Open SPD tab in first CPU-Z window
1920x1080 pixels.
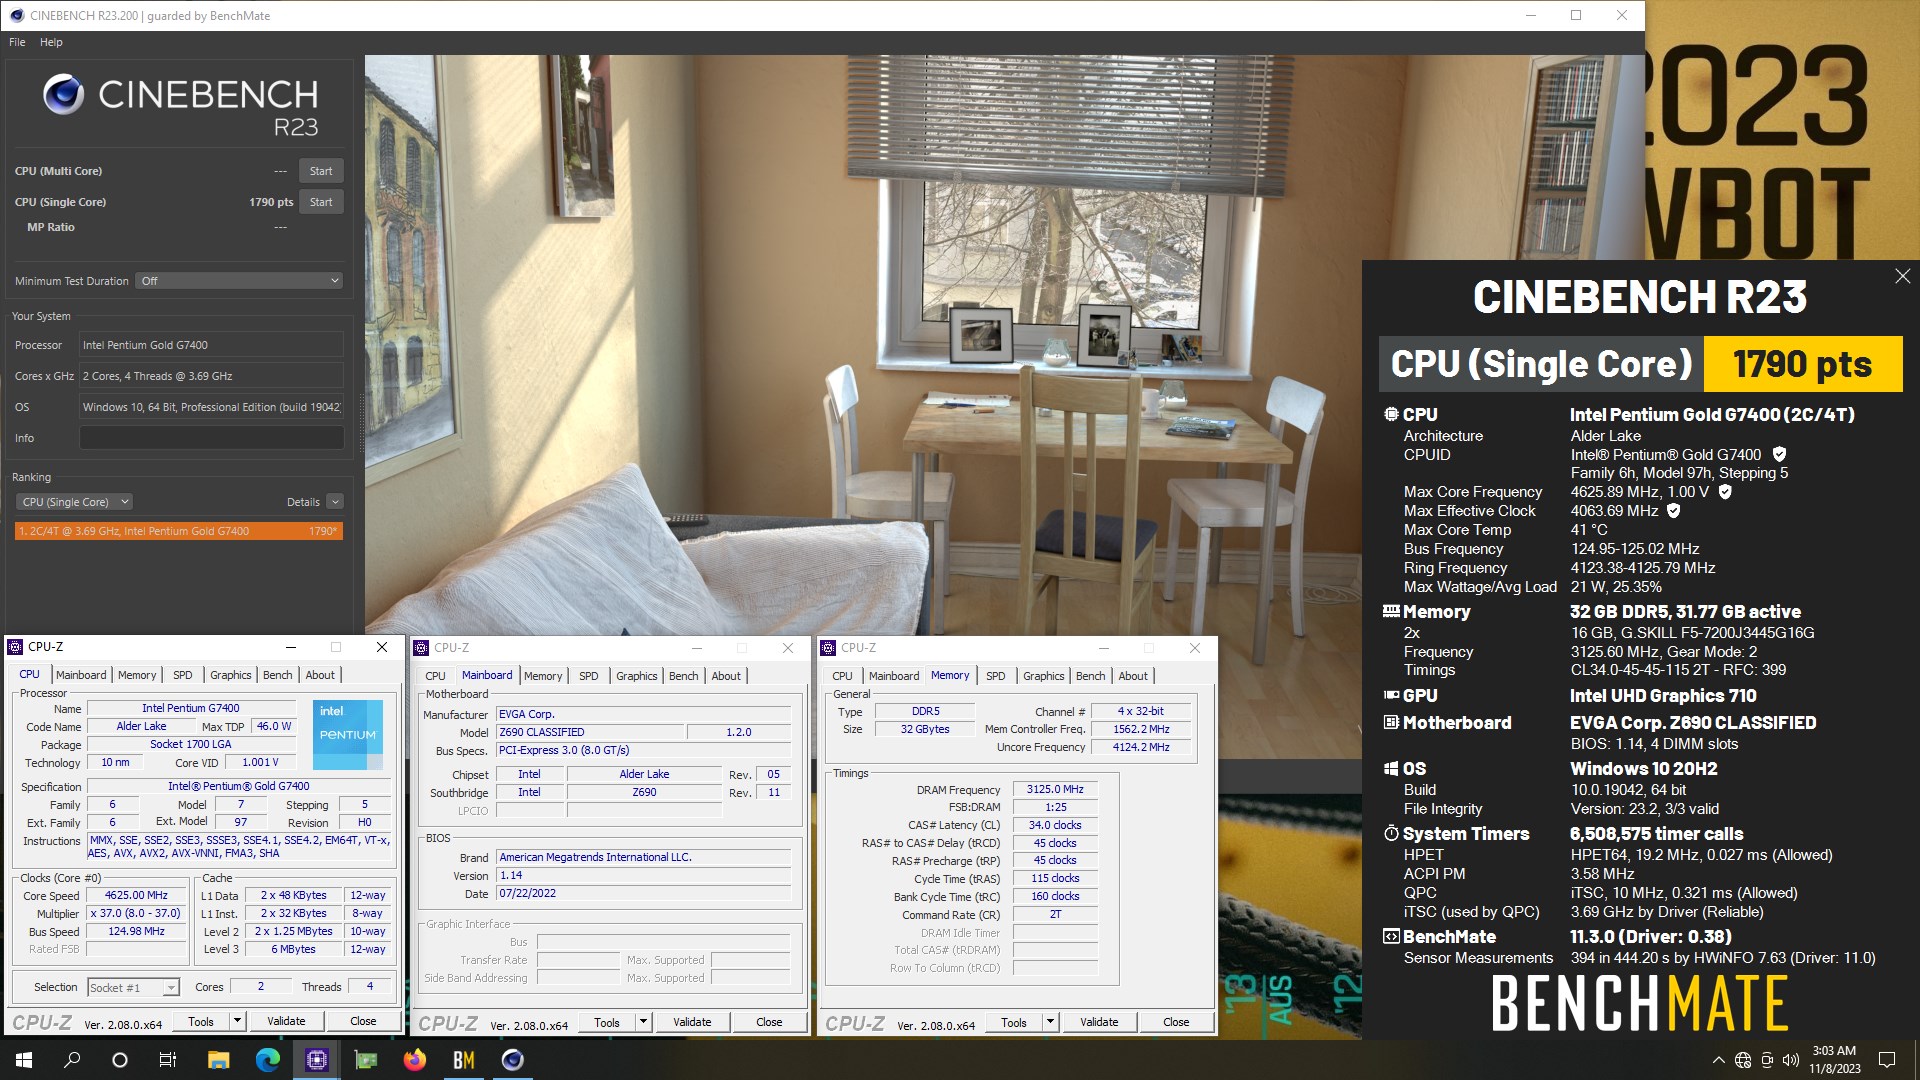pos(183,675)
